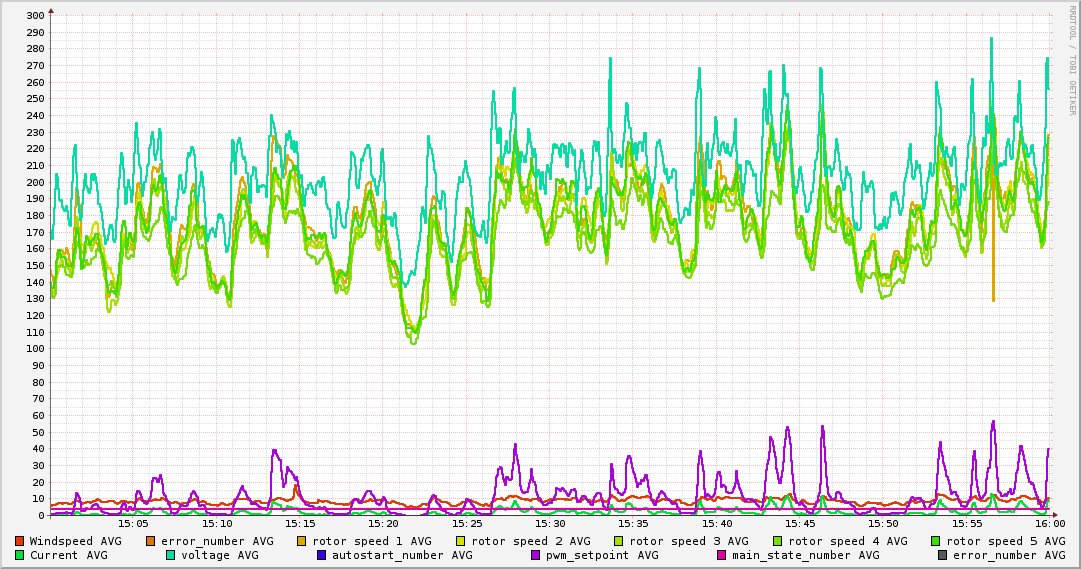This screenshot has height=569, width=1081.
Task: Click the voltage AVG legend text
Action: click(x=220, y=555)
